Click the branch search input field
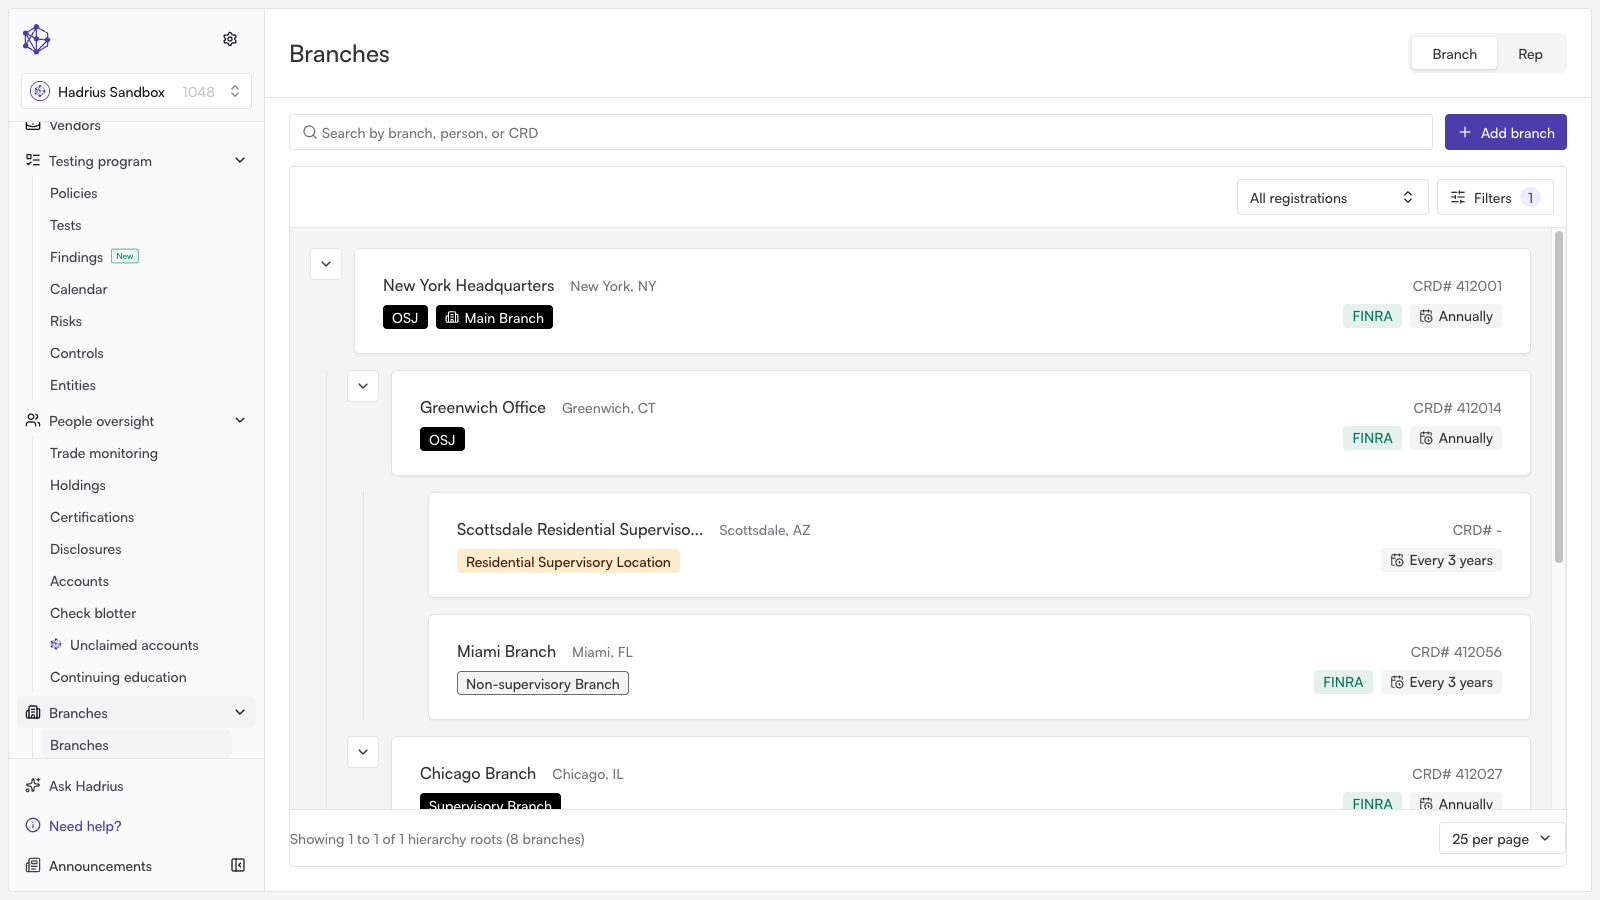This screenshot has height=900, width=1600. click(x=861, y=132)
